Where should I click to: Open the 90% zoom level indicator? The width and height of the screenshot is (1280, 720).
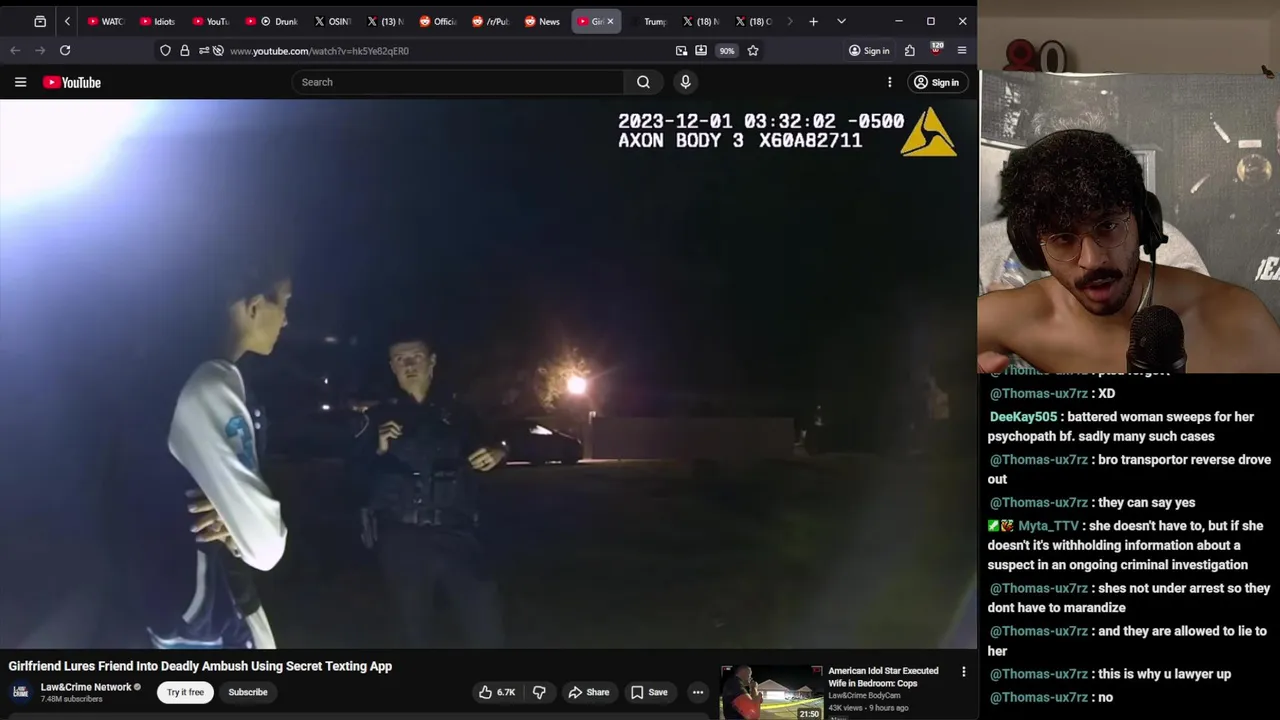point(727,50)
